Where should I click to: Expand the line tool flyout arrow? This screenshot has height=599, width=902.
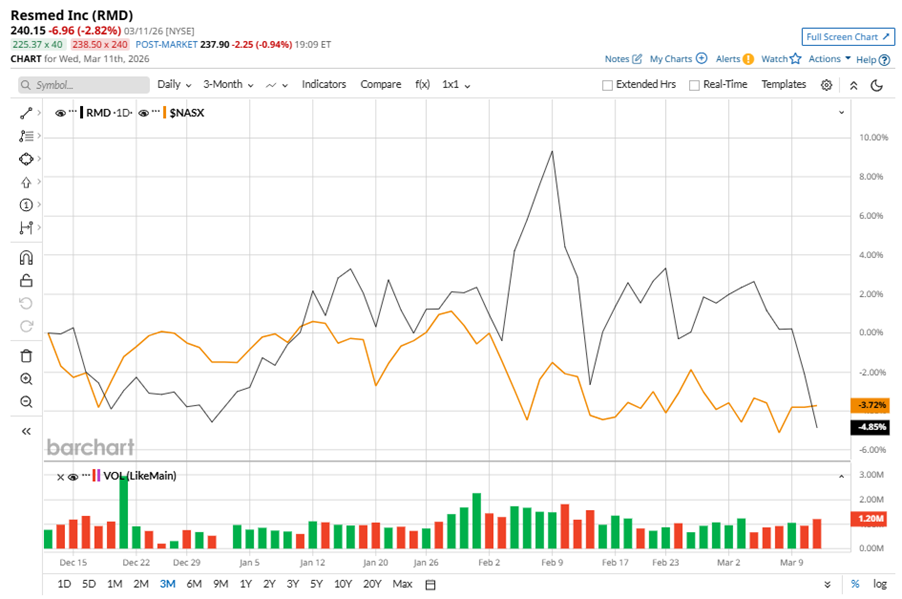pyautogui.click(x=39, y=113)
